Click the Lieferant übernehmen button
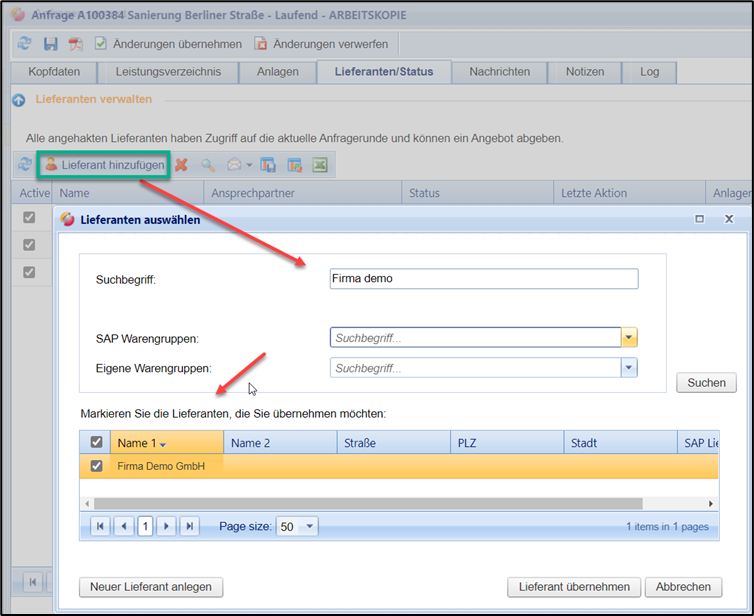 (573, 587)
